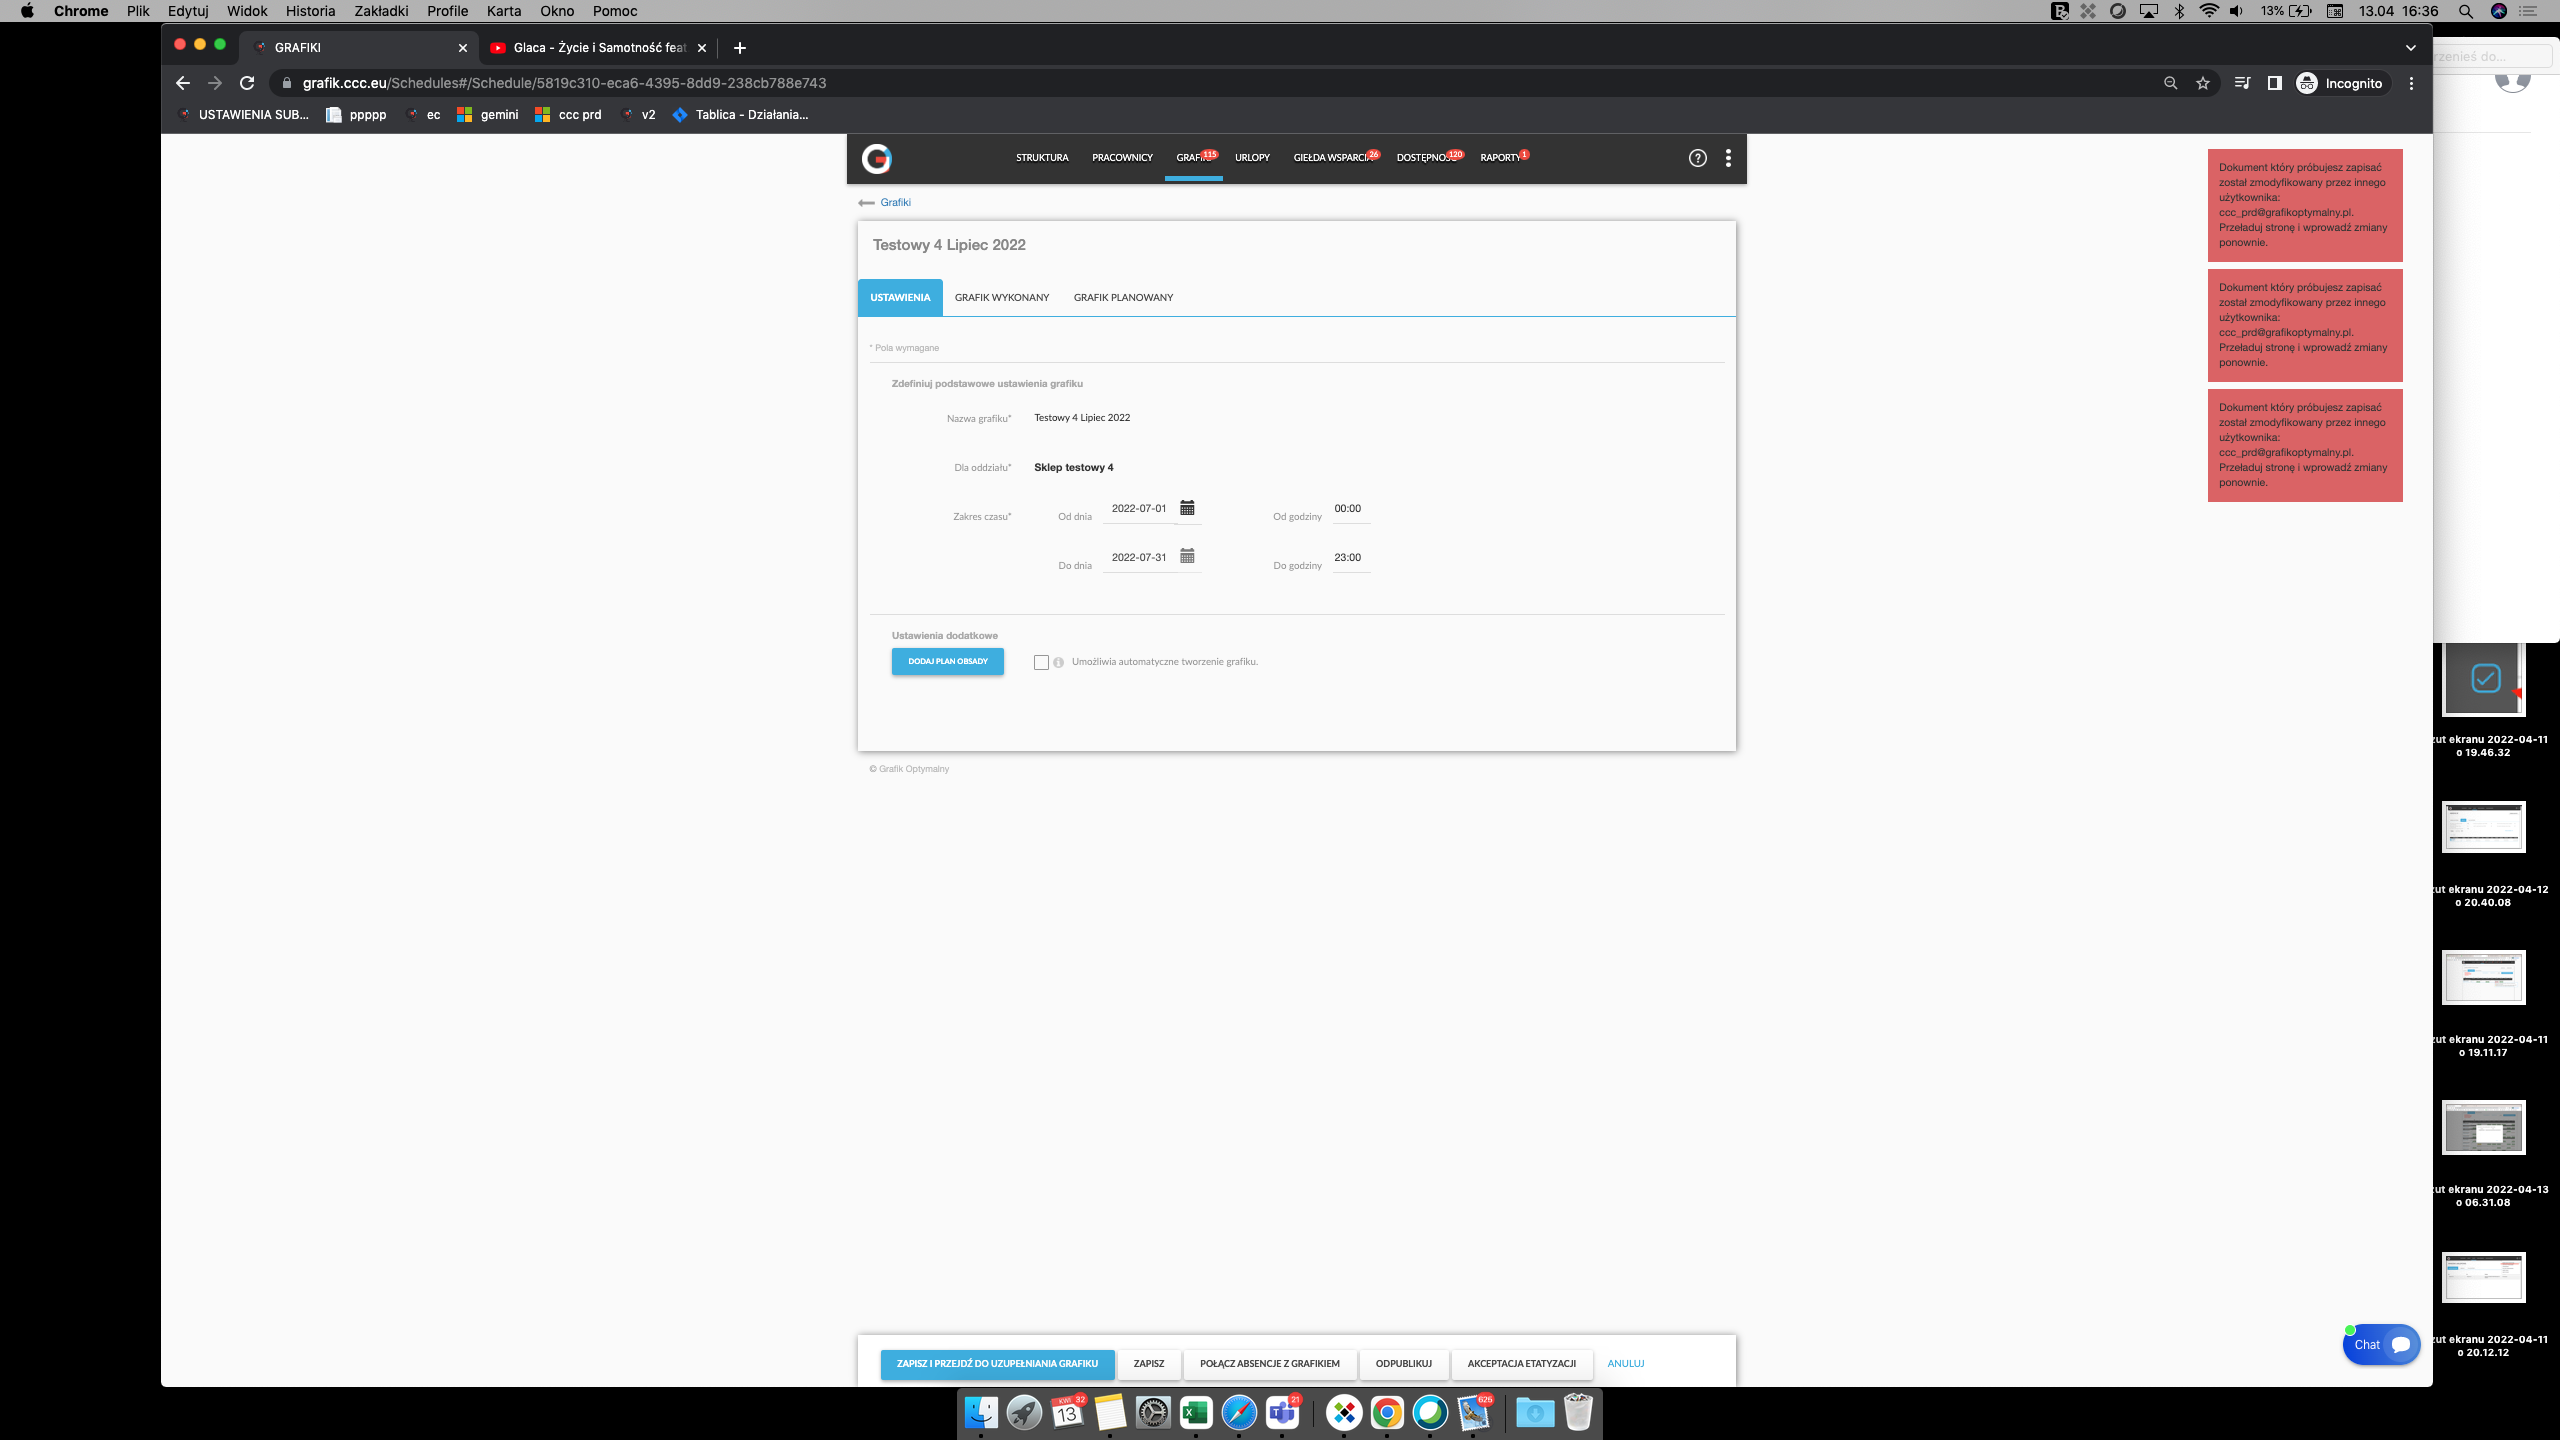The width and height of the screenshot is (2560, 1440).
Task: Switch to the Grafik Wykonany tab
Action: tap(1001, 297)
